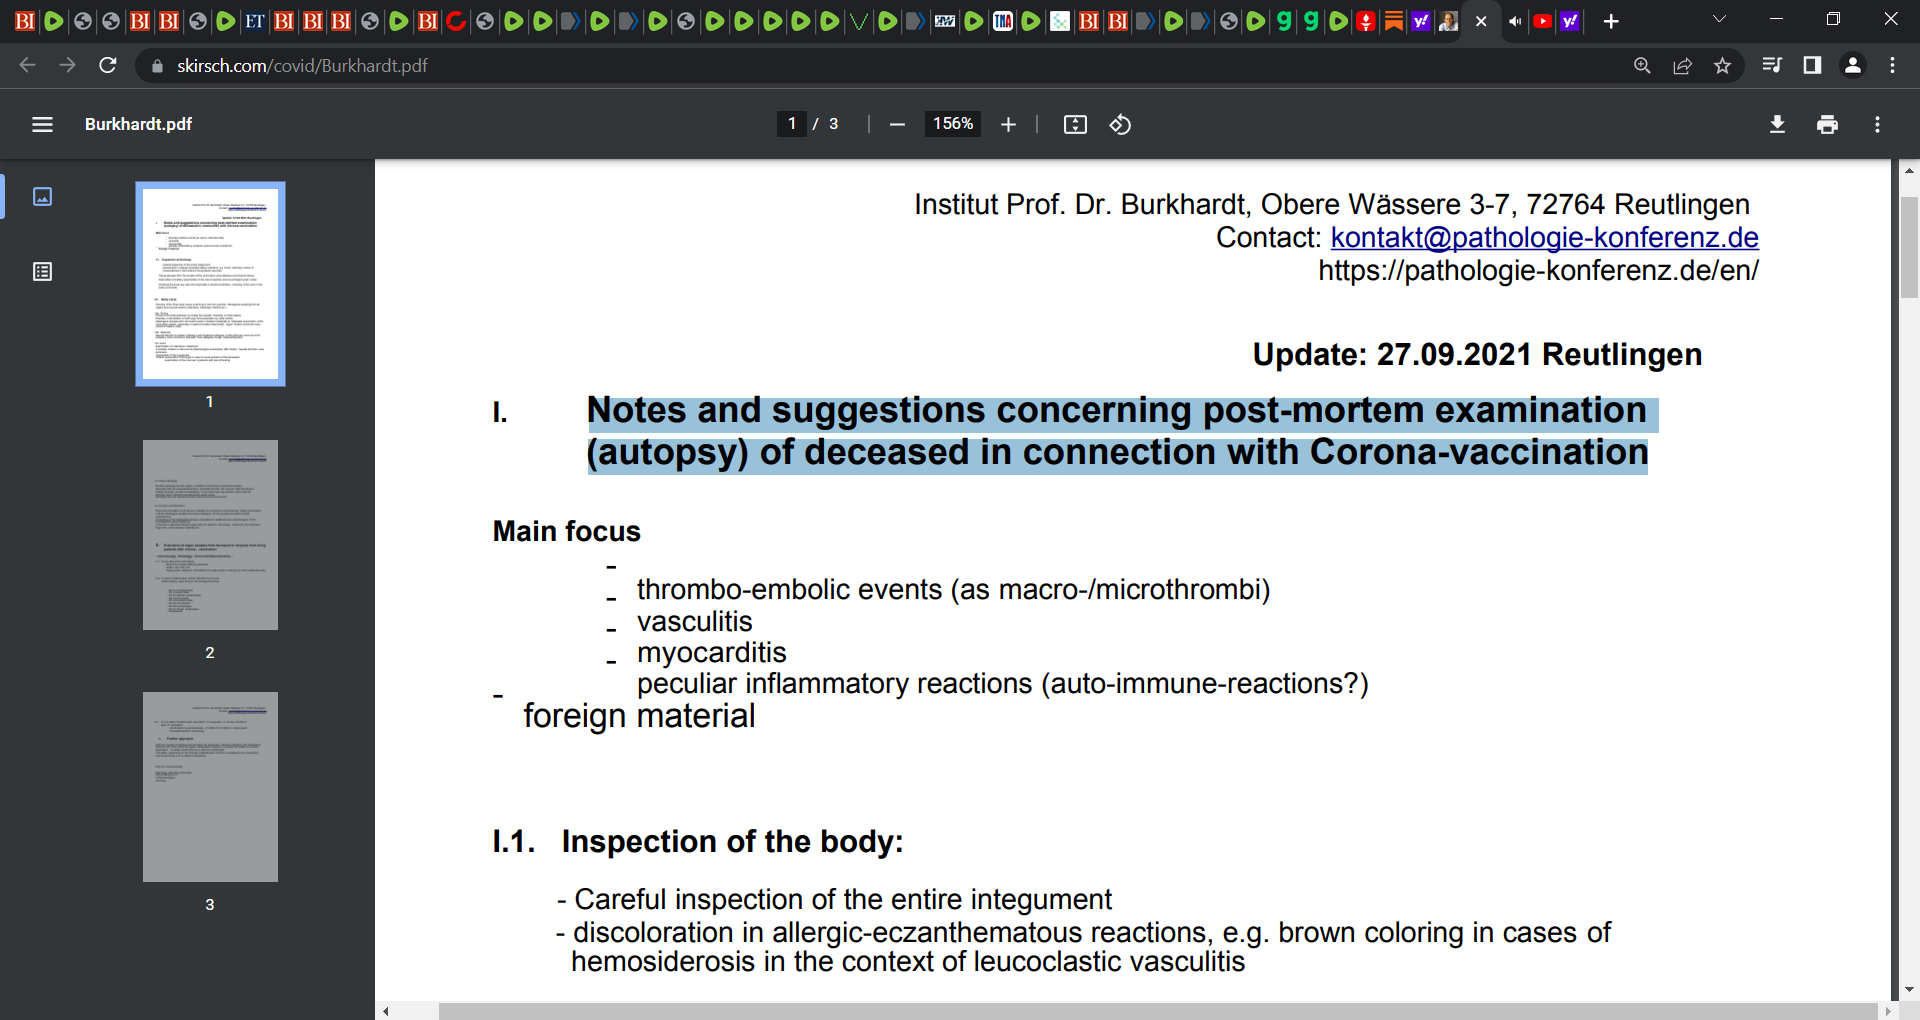This screenshot has width=1920, height=1020.
Task: Open PDF viewer more actions menu
Action: click(x=1877, y=124)
